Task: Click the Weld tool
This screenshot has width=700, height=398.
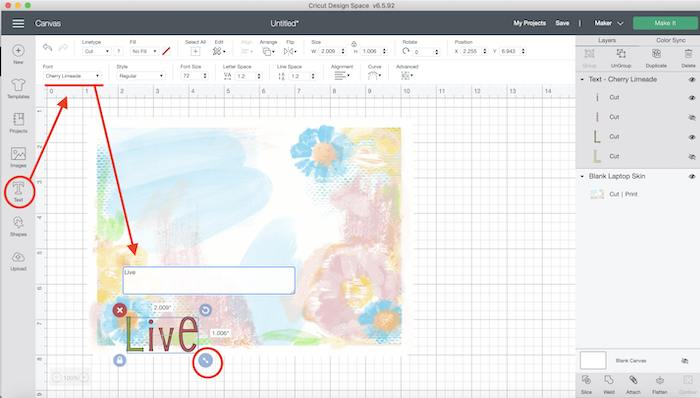Action: [609, 384]
